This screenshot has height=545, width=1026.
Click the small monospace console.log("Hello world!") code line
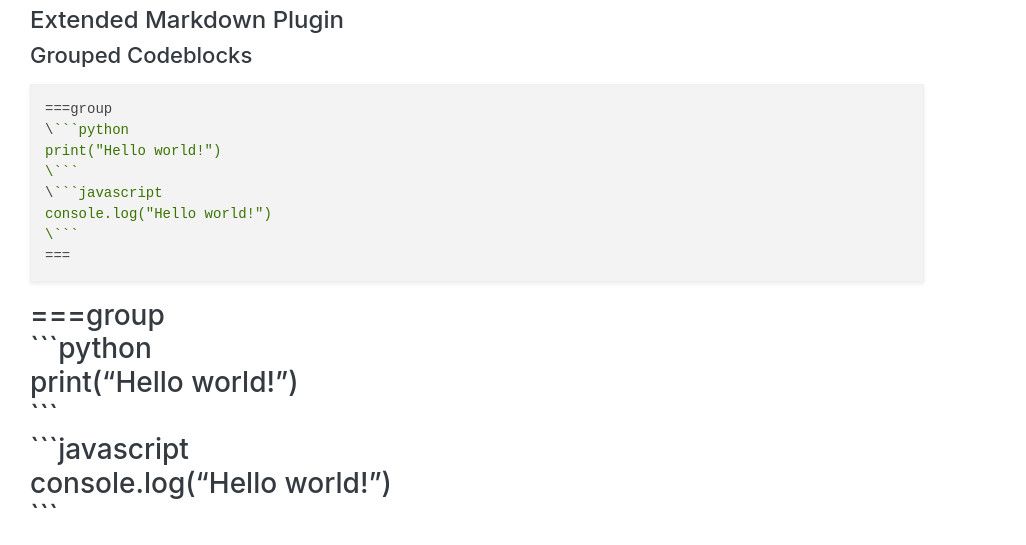(158, 213)
